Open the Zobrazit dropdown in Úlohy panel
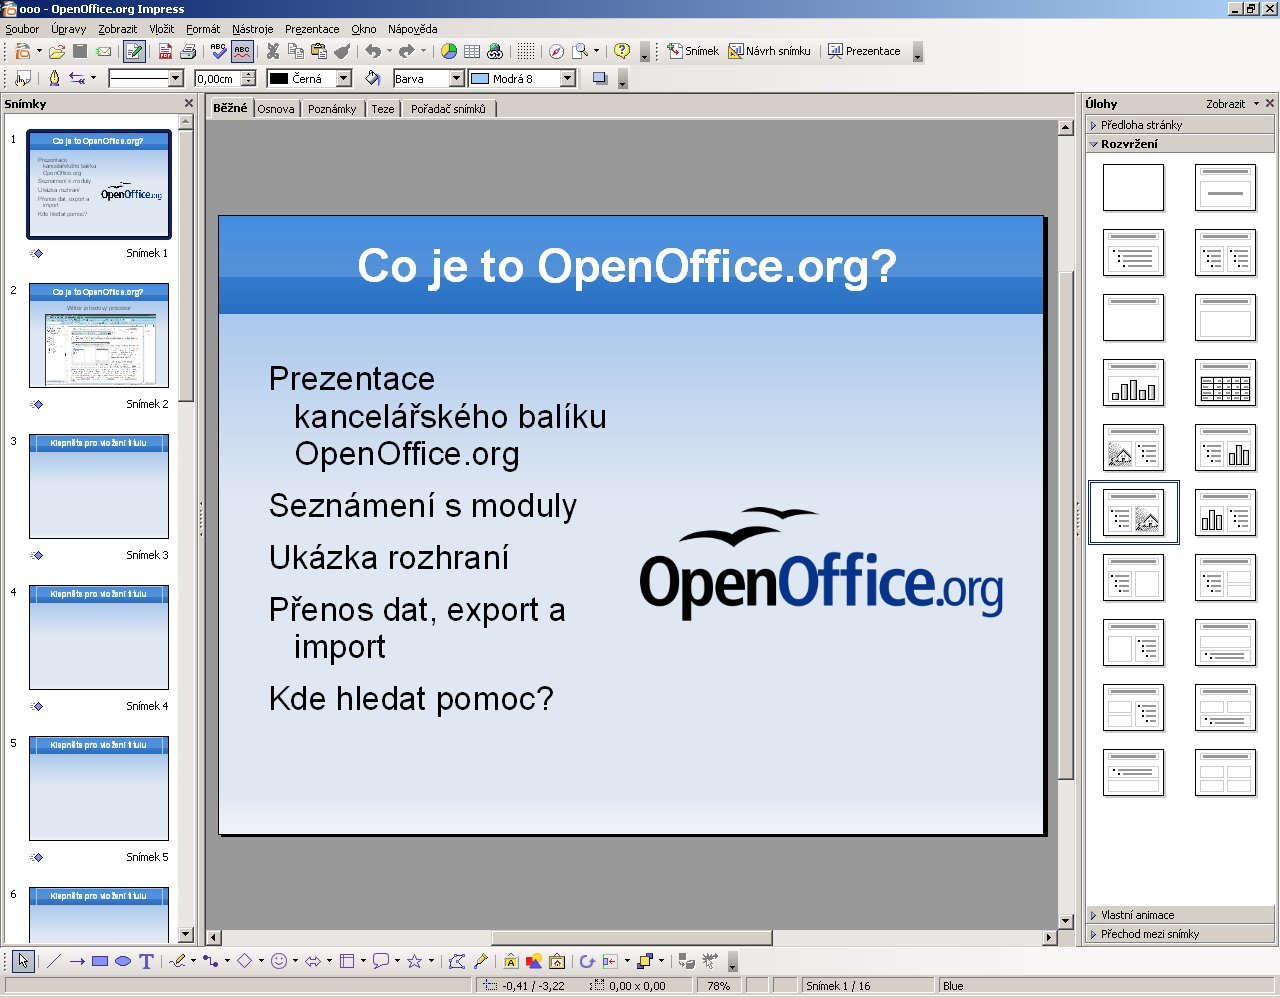Viewport: 1280px width, 998px height. (x=1232, y=104)
